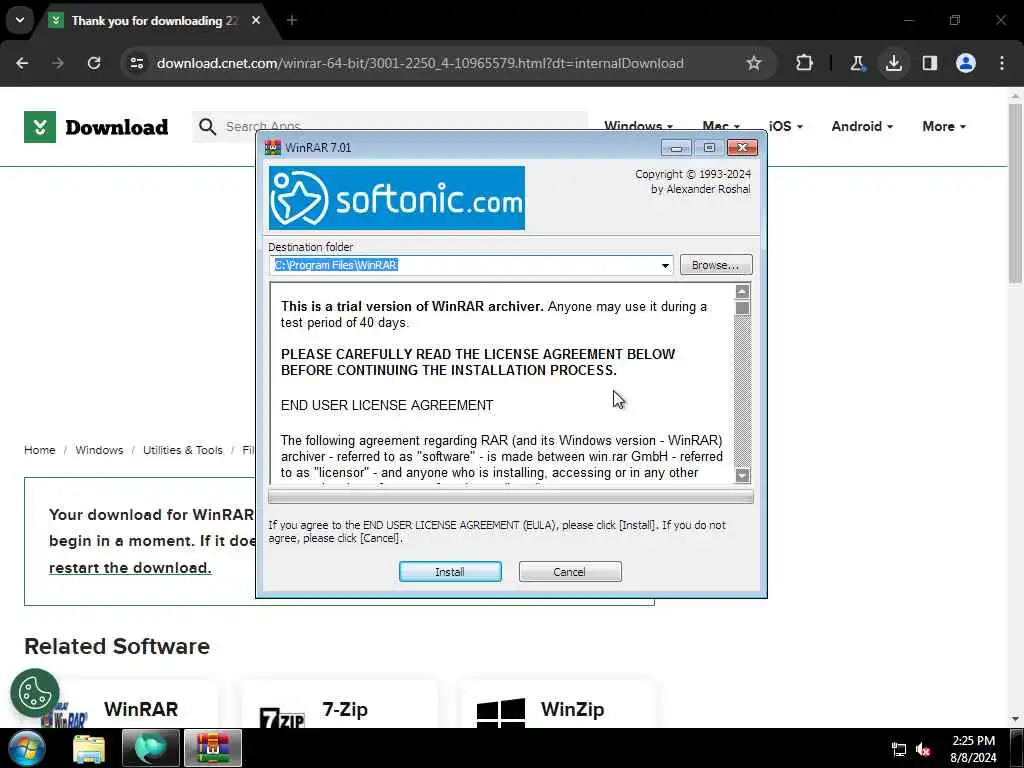Viewport: 1024px width, 768px height.
Task: Click the network tray icon
Action: (x=899, y=750)
